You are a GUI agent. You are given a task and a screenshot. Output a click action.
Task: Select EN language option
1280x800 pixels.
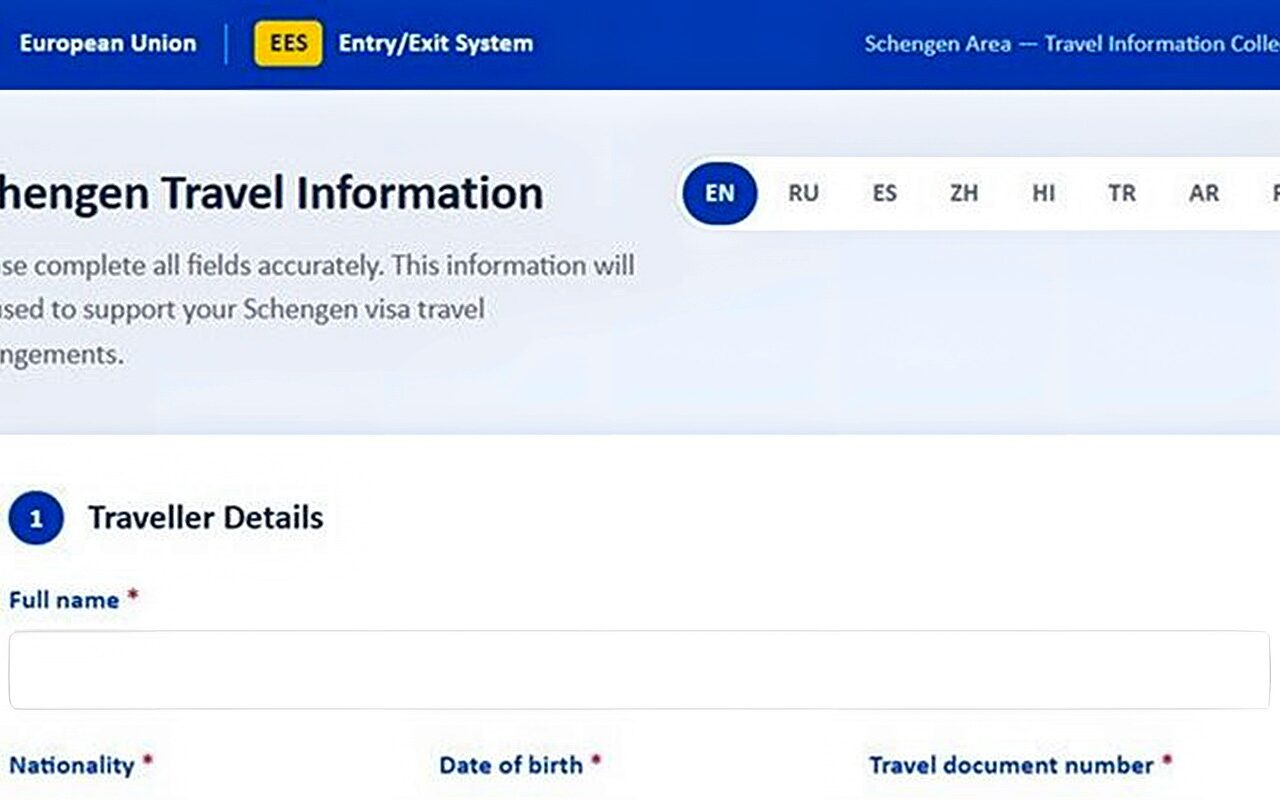click(x=720, y=193)
